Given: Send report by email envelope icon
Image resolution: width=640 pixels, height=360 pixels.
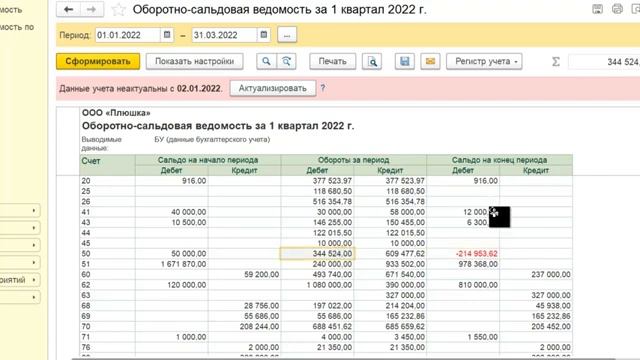Looking at the screenshot, I should point(430,62).
